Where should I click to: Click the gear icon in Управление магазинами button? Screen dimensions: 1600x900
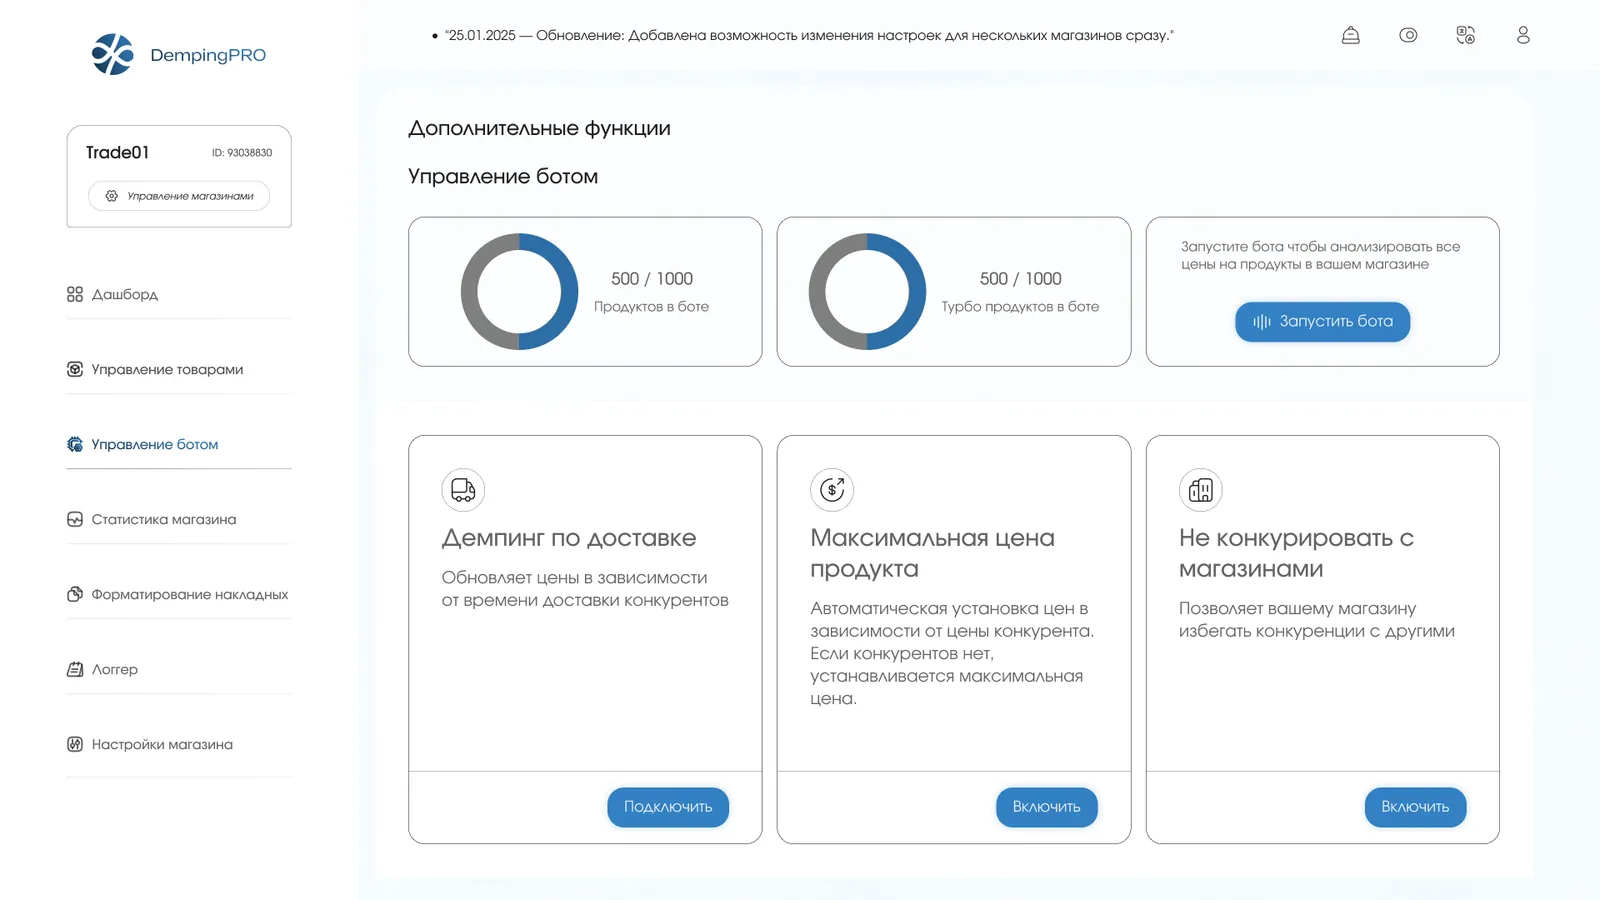pos(112,196)
